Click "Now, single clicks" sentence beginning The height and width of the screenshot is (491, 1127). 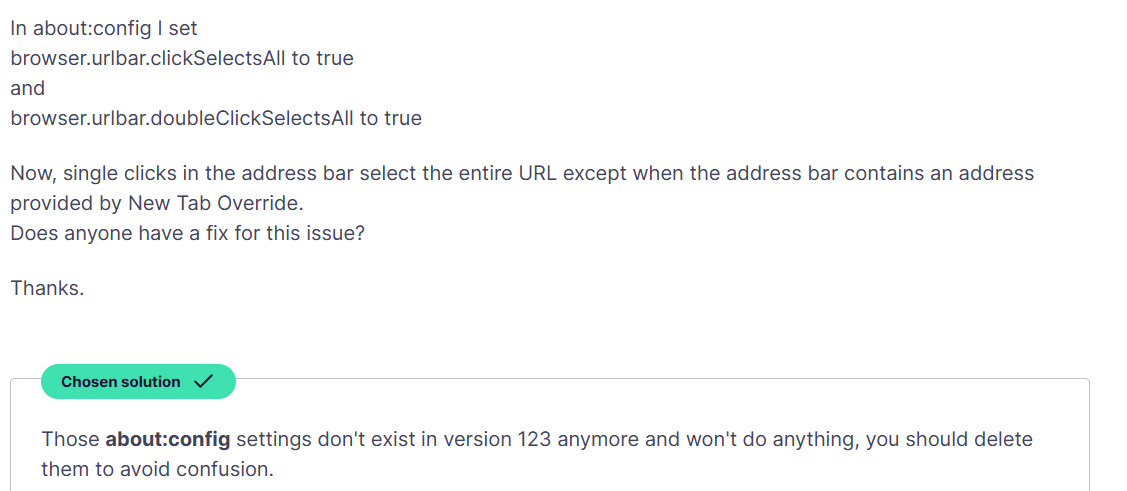[95, 173]
